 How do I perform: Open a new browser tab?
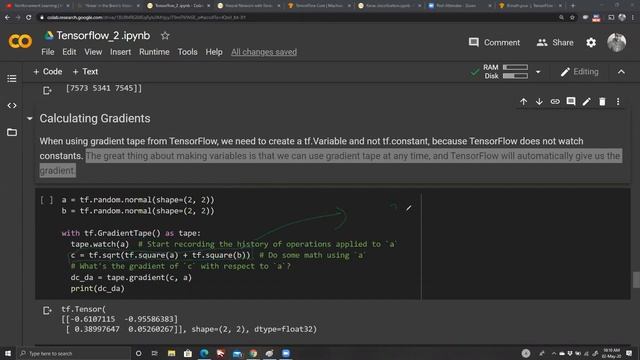point(573,6)
